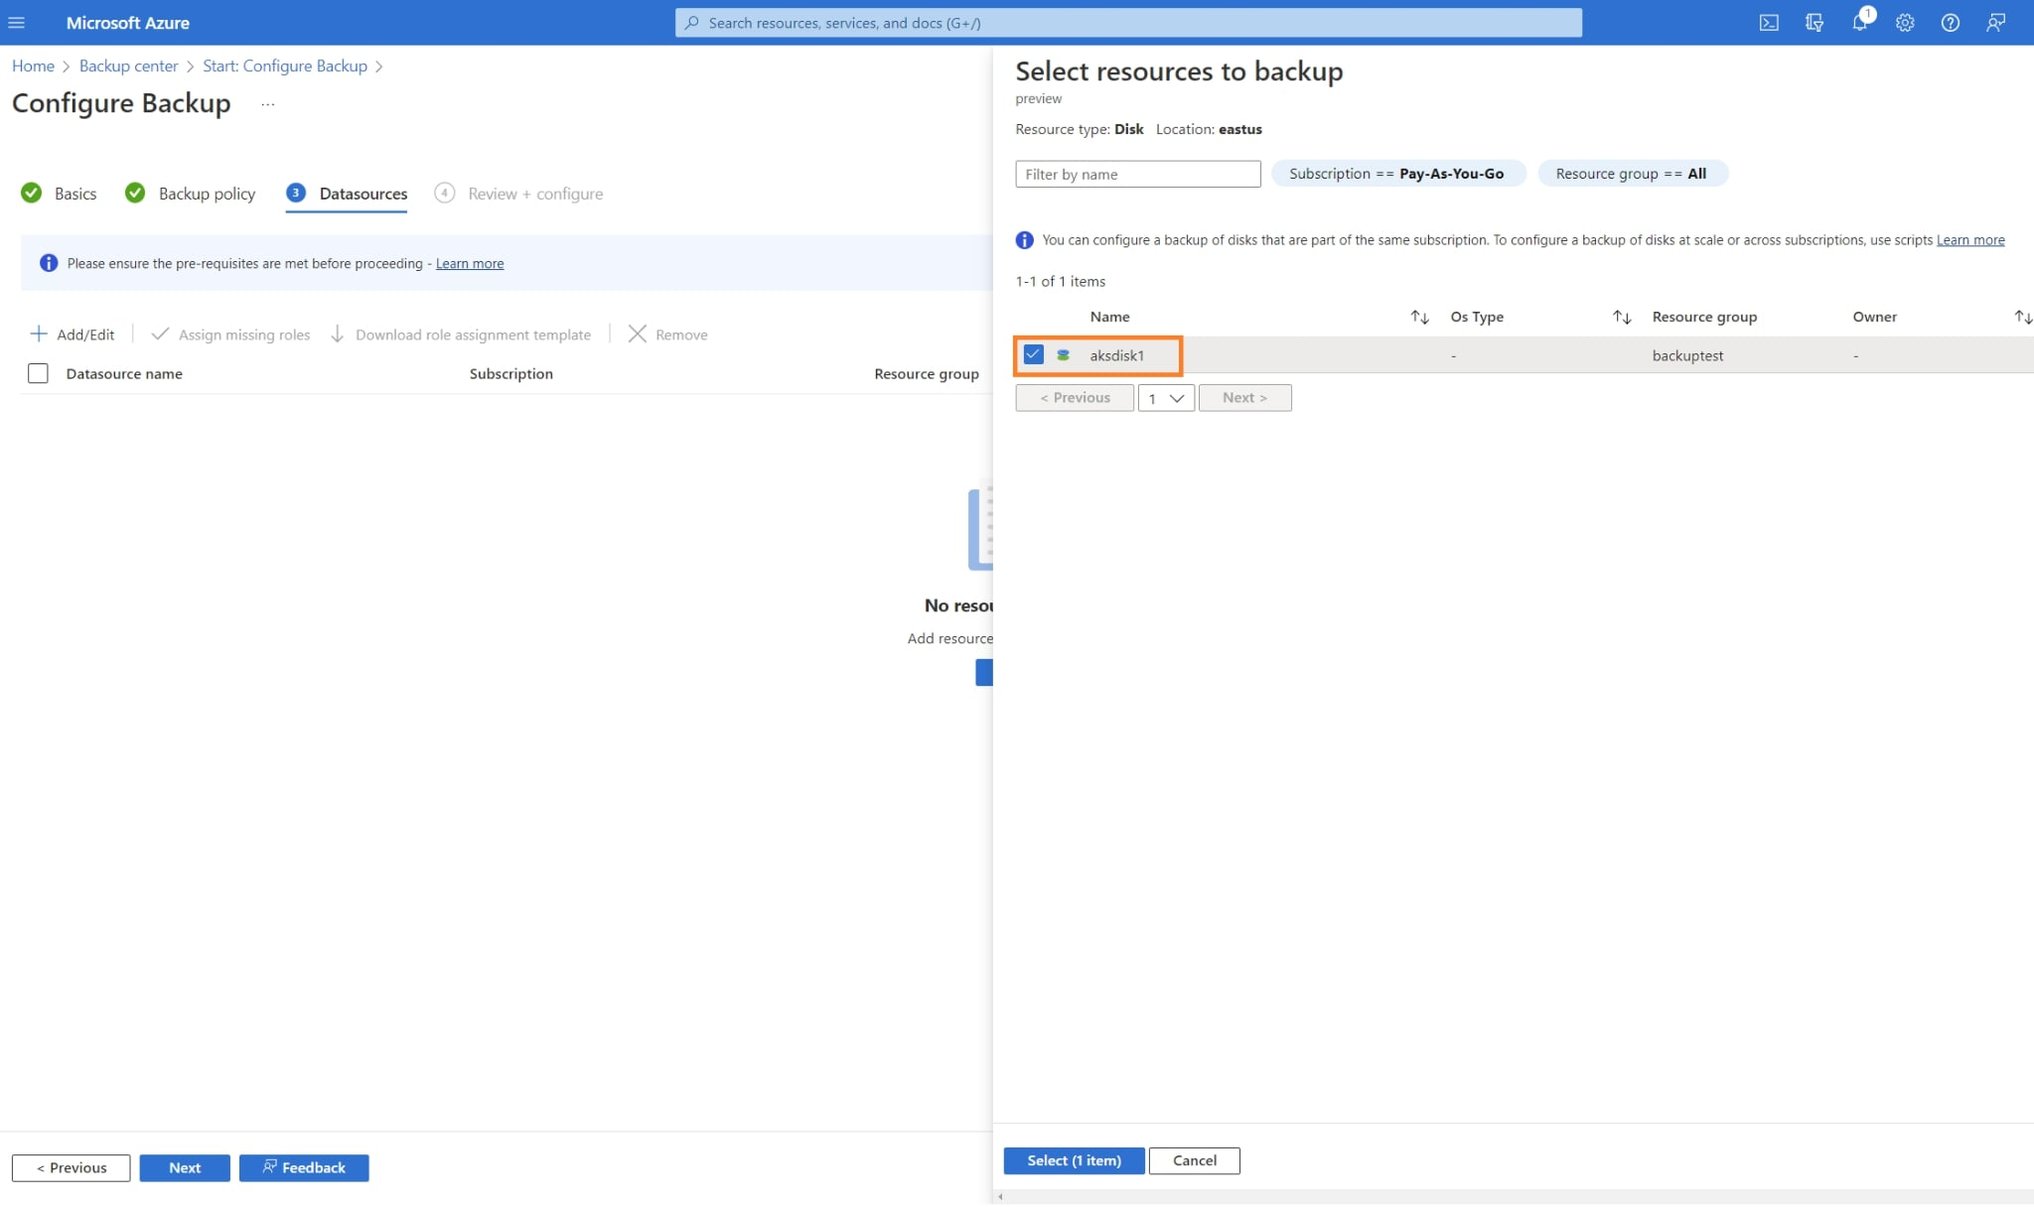Click the Select (1 item) button

click(x=1074, y=1161)
